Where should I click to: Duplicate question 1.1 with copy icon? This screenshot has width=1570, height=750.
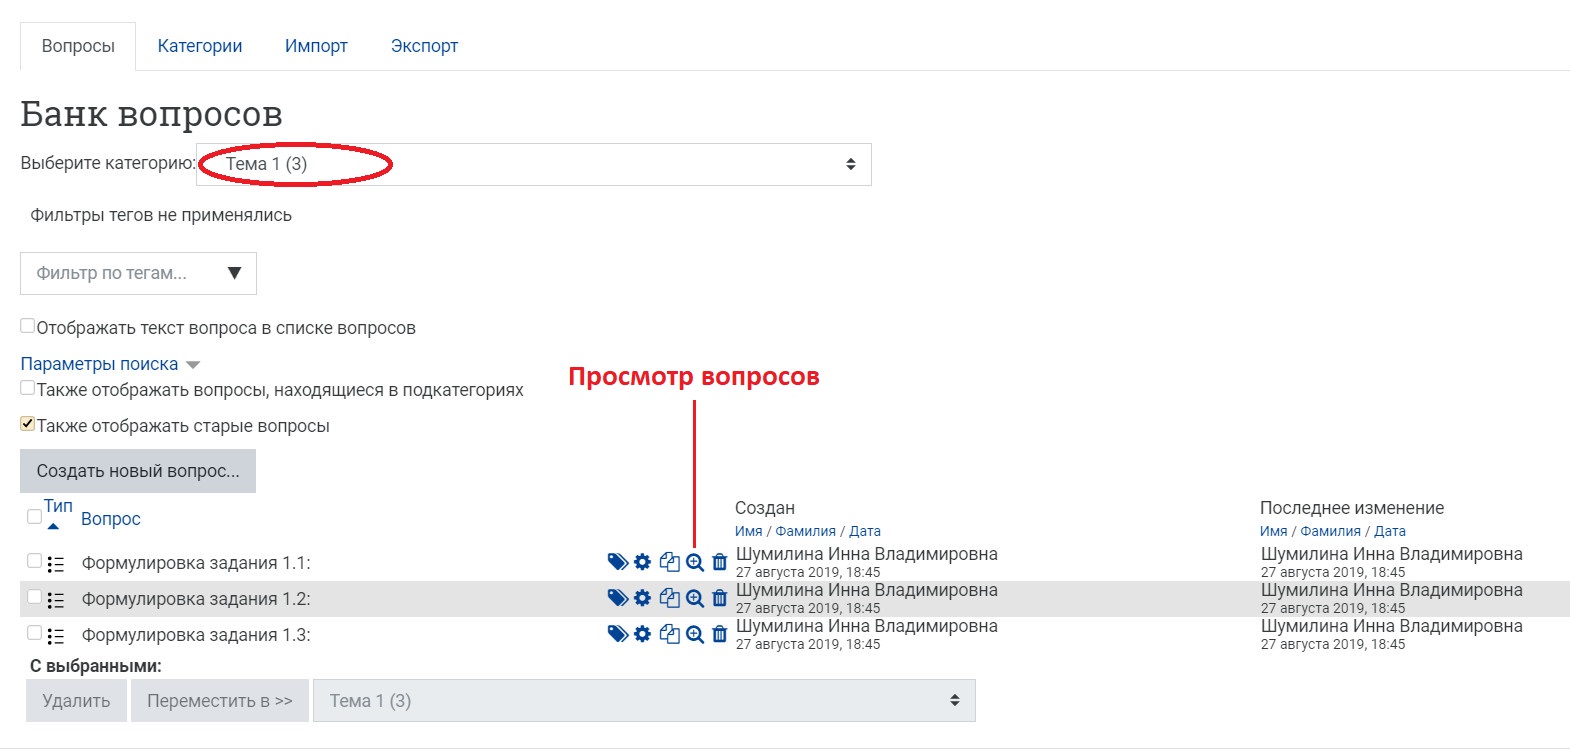pyautogui.click(x=669, y=562)
